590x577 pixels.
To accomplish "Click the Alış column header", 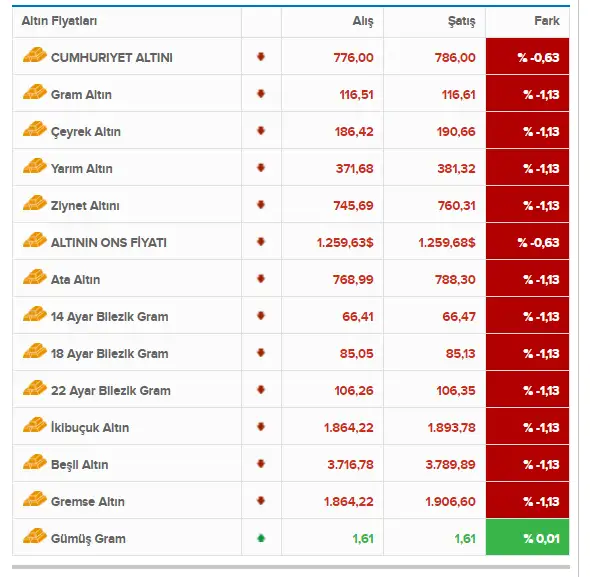I will [363, 21].
